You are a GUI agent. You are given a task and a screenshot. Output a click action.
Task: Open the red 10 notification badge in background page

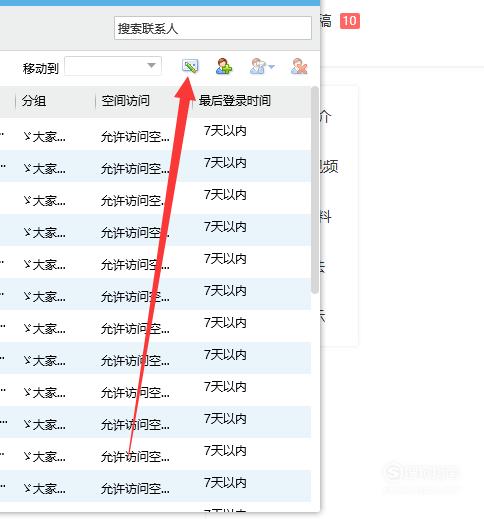pyautogui.click(x=350, y=21)
